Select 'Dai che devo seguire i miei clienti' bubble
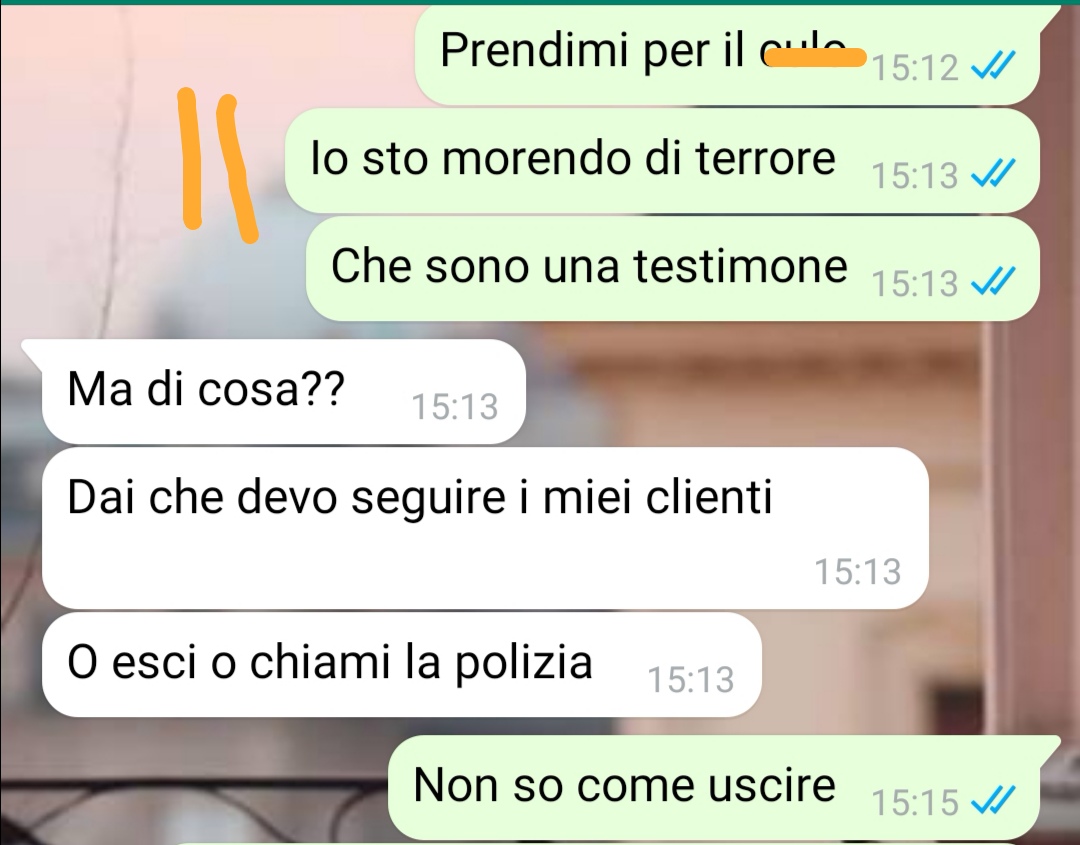The height and width of the screenshot is (845, 1080). point(485,528)
